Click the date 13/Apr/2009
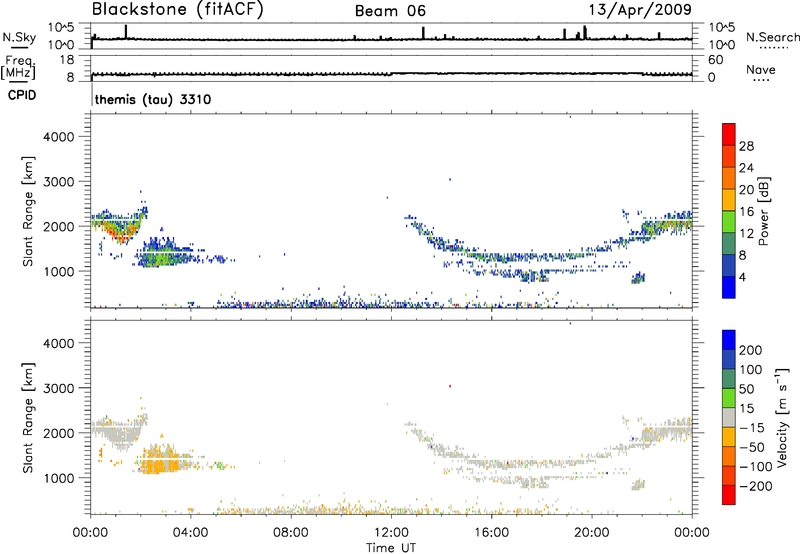 (640, 10)
